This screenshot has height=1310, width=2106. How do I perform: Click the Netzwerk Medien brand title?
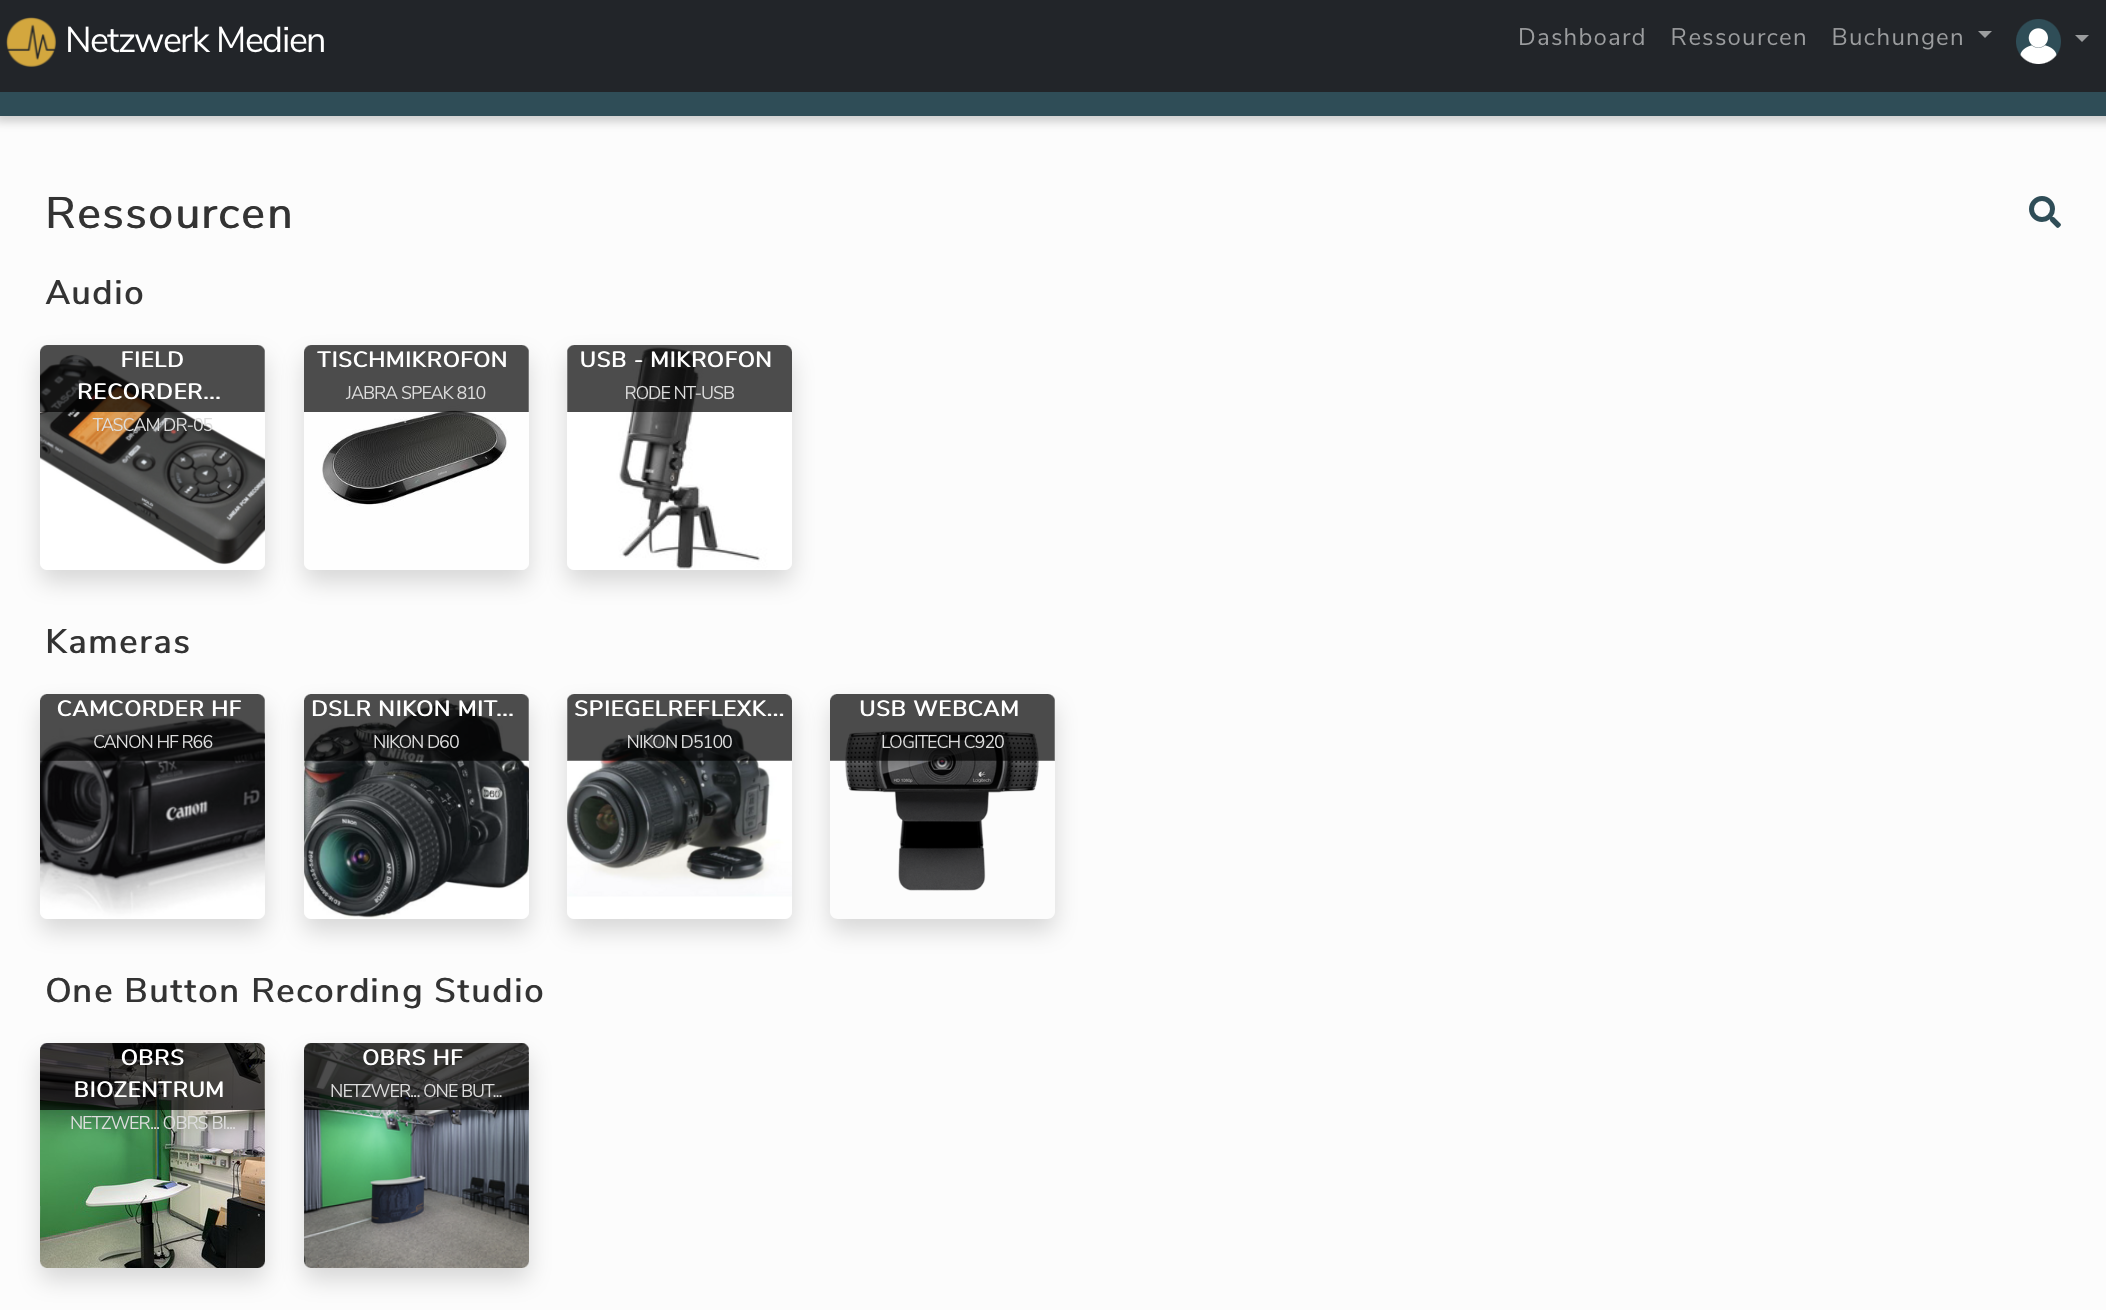click(195, 40)
